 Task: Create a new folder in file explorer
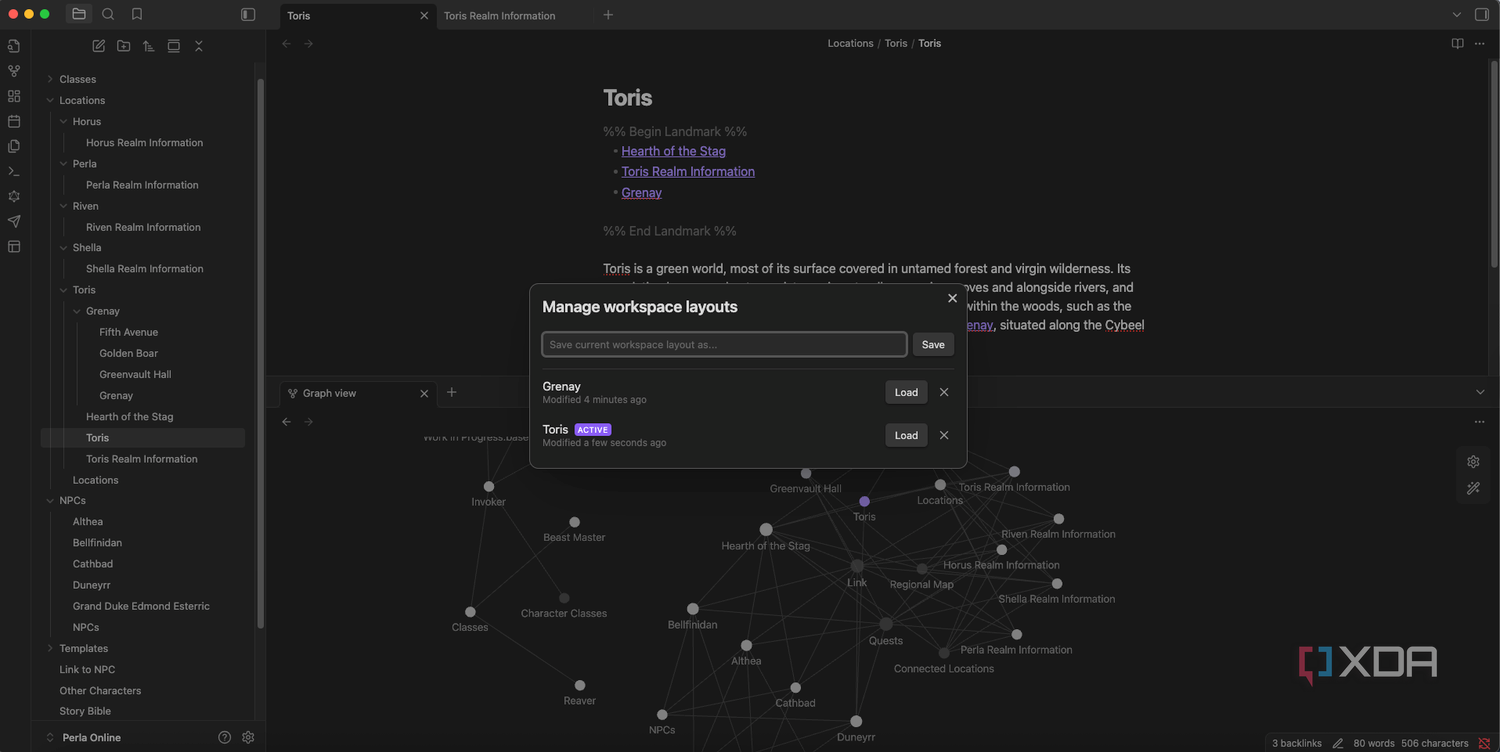[124, 46]
